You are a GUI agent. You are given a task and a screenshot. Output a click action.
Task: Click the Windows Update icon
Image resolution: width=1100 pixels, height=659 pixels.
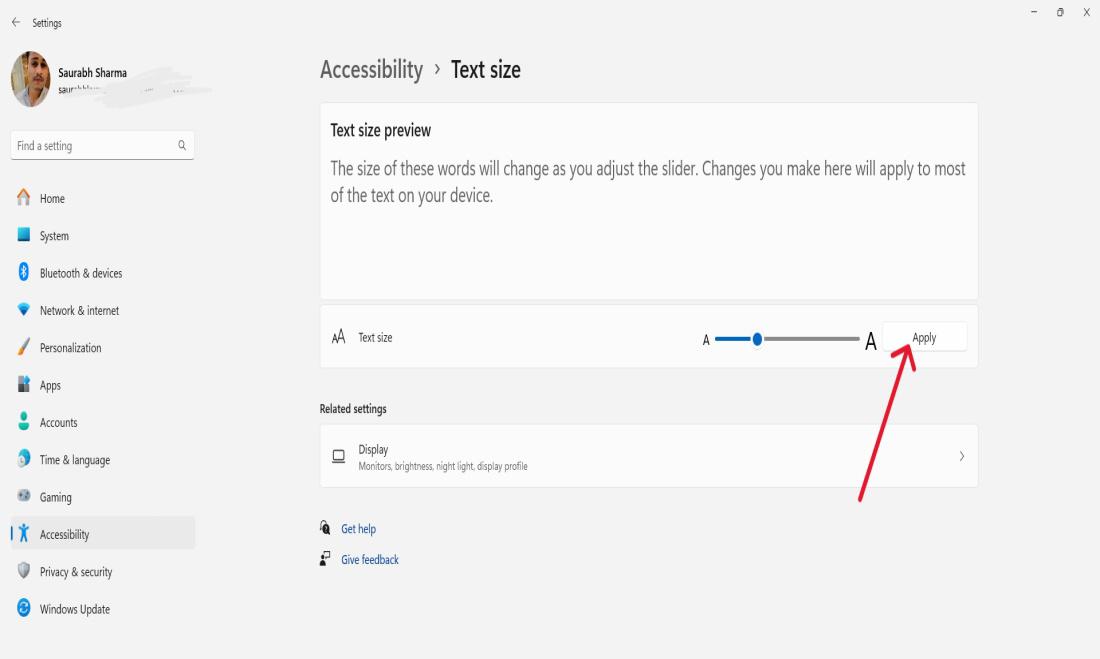24,609
